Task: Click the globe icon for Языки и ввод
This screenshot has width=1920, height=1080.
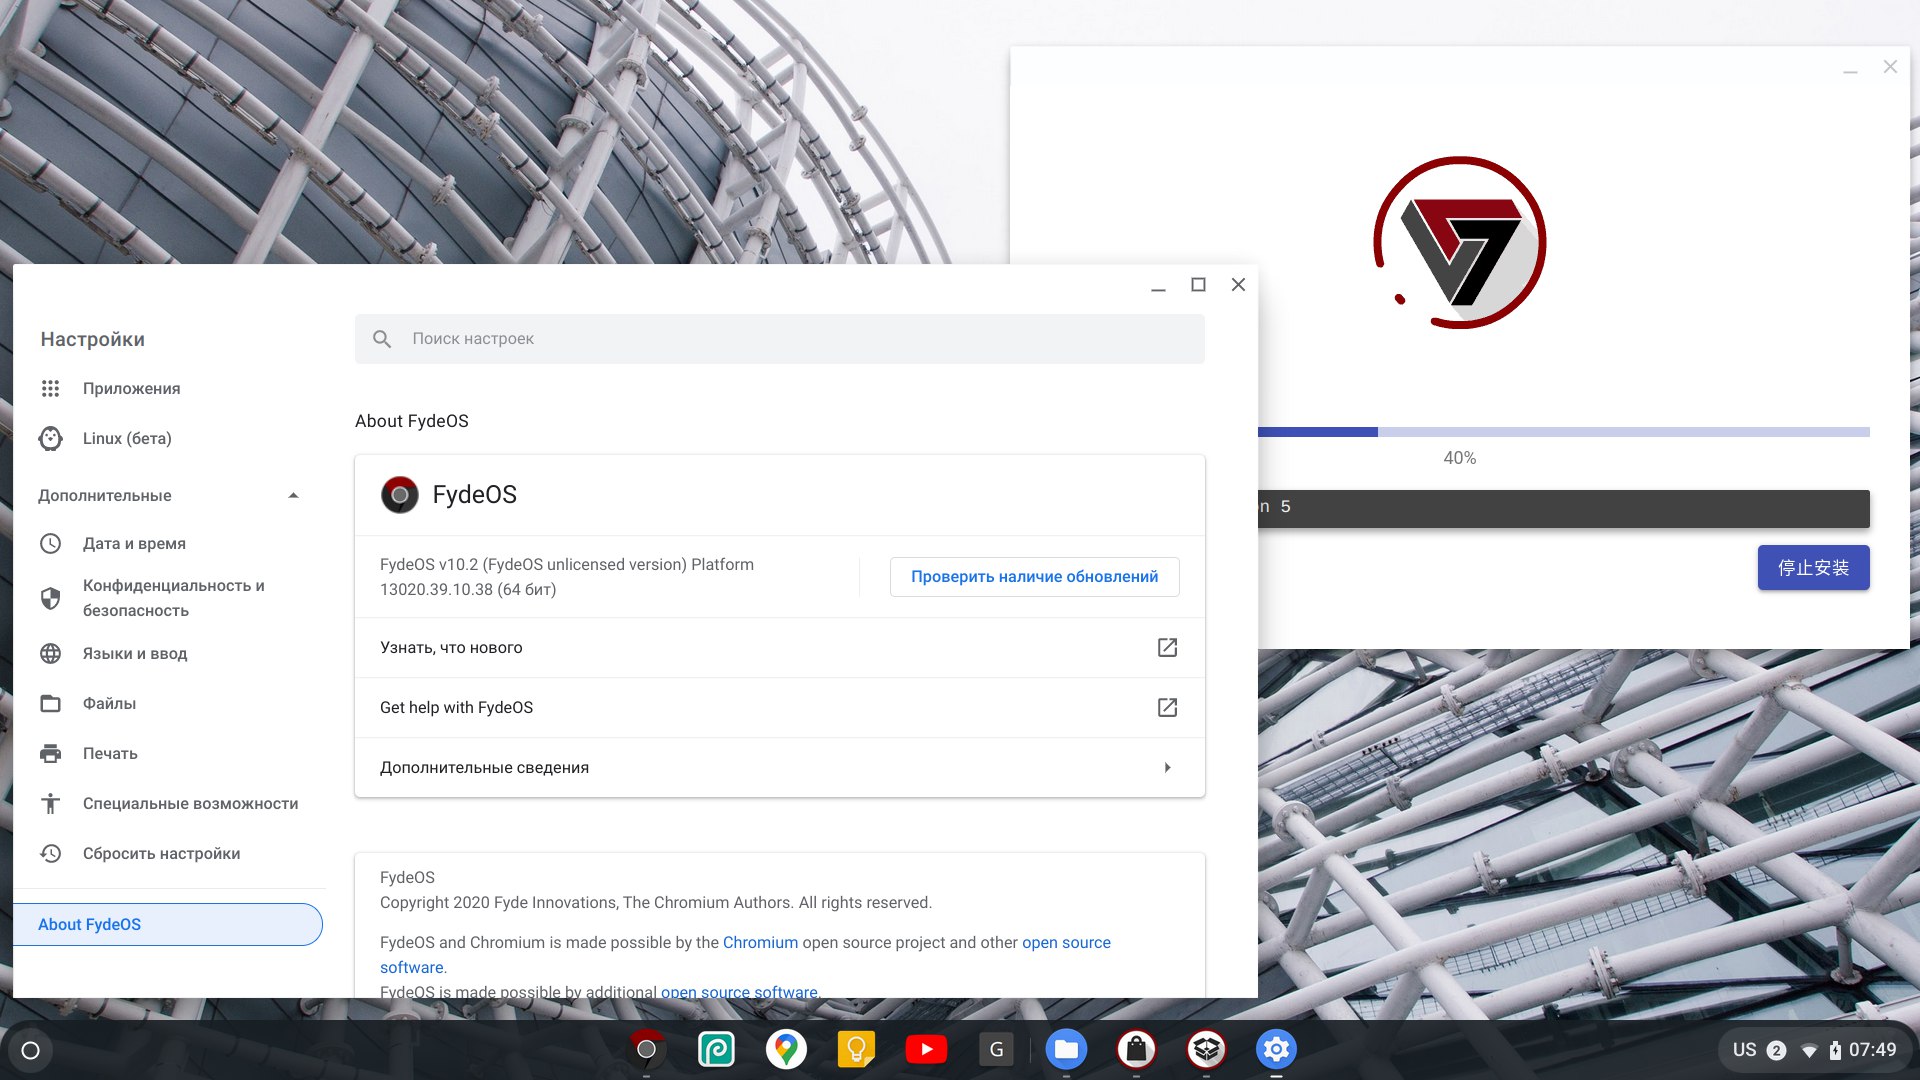Action: coord(50,653)
